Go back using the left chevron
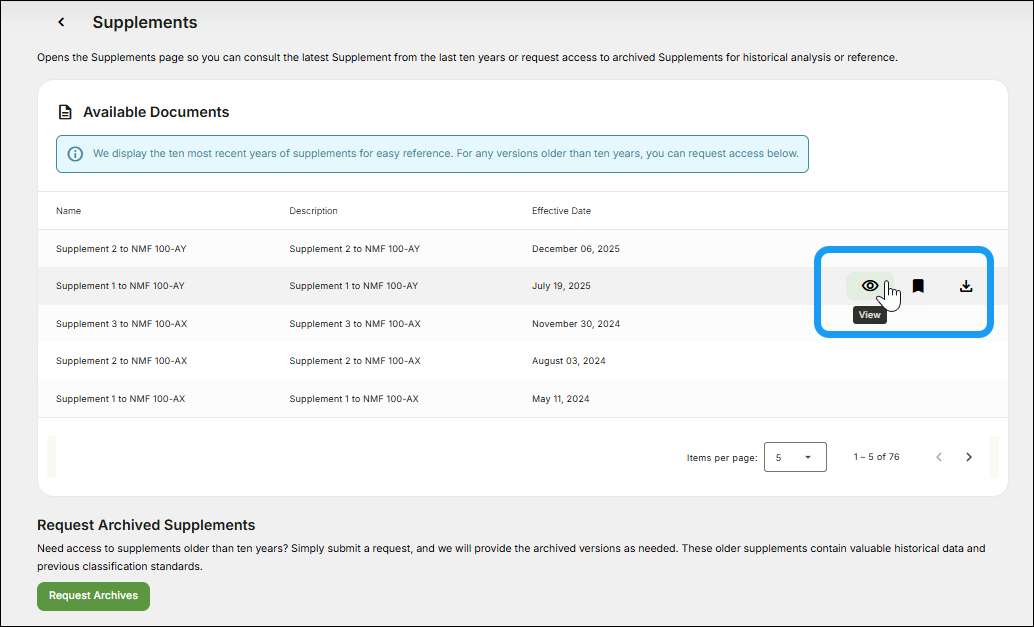 [x=61, y=22]
